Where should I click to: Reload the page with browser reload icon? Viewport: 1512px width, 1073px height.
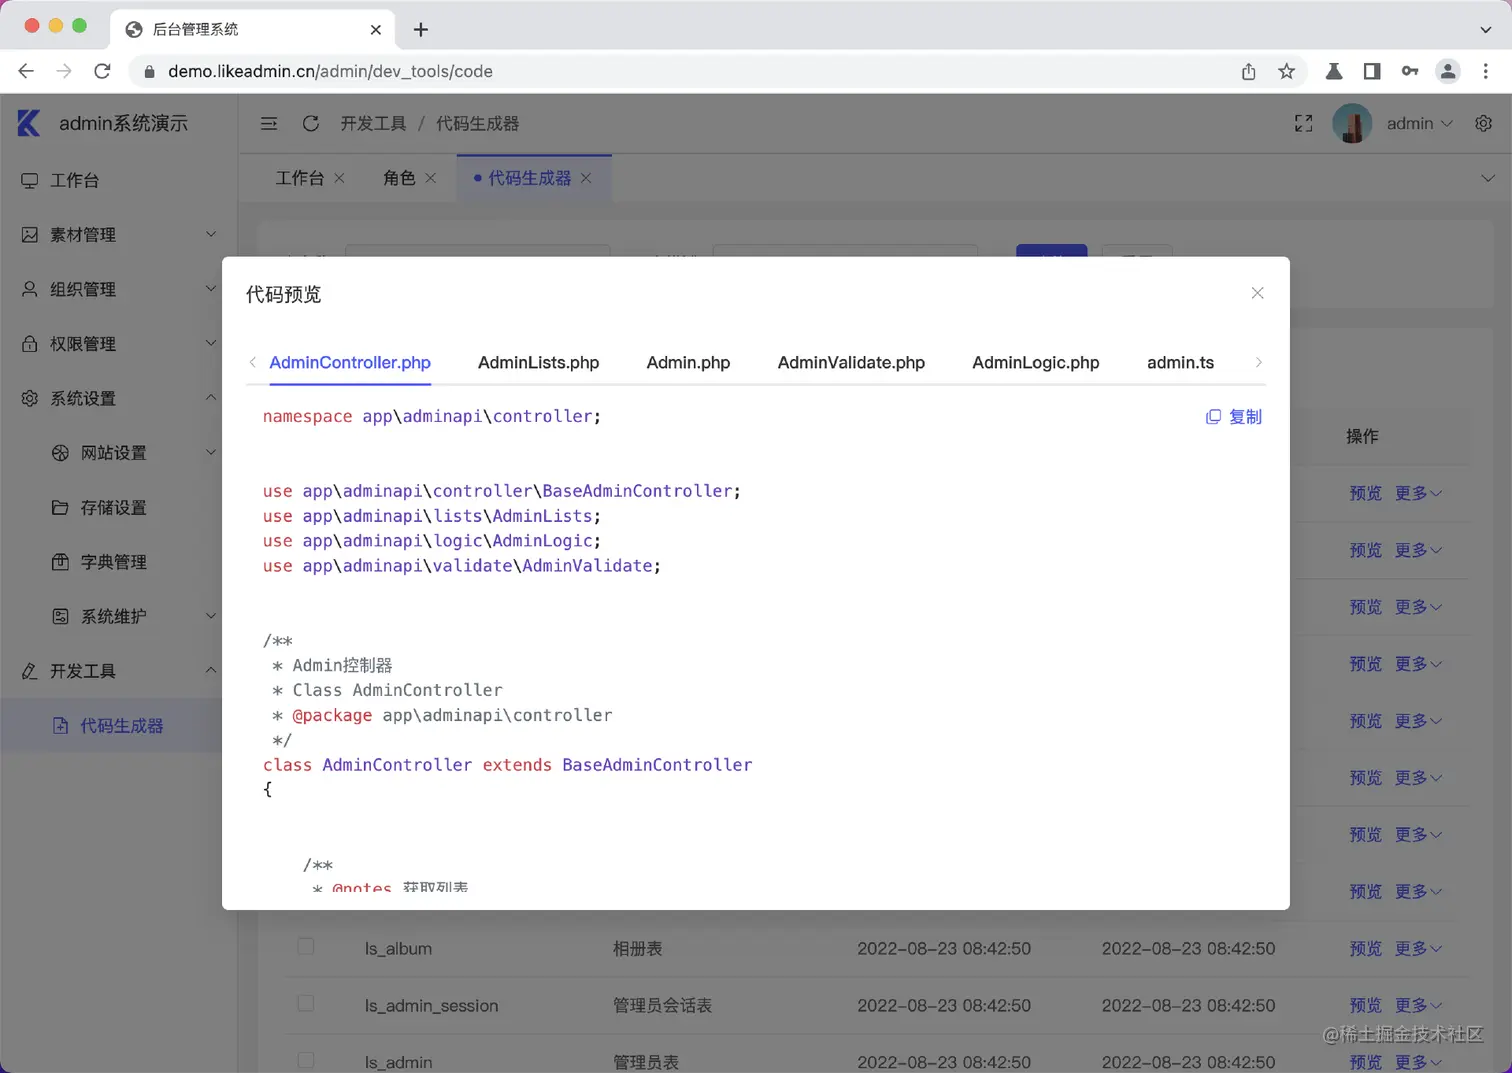click(x=102, y=71)
